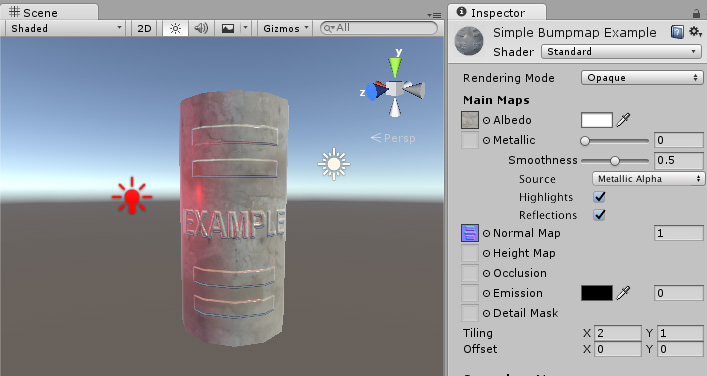Click the Offset X field
This screenshot has height=376, width=707.
click(617, 349)
